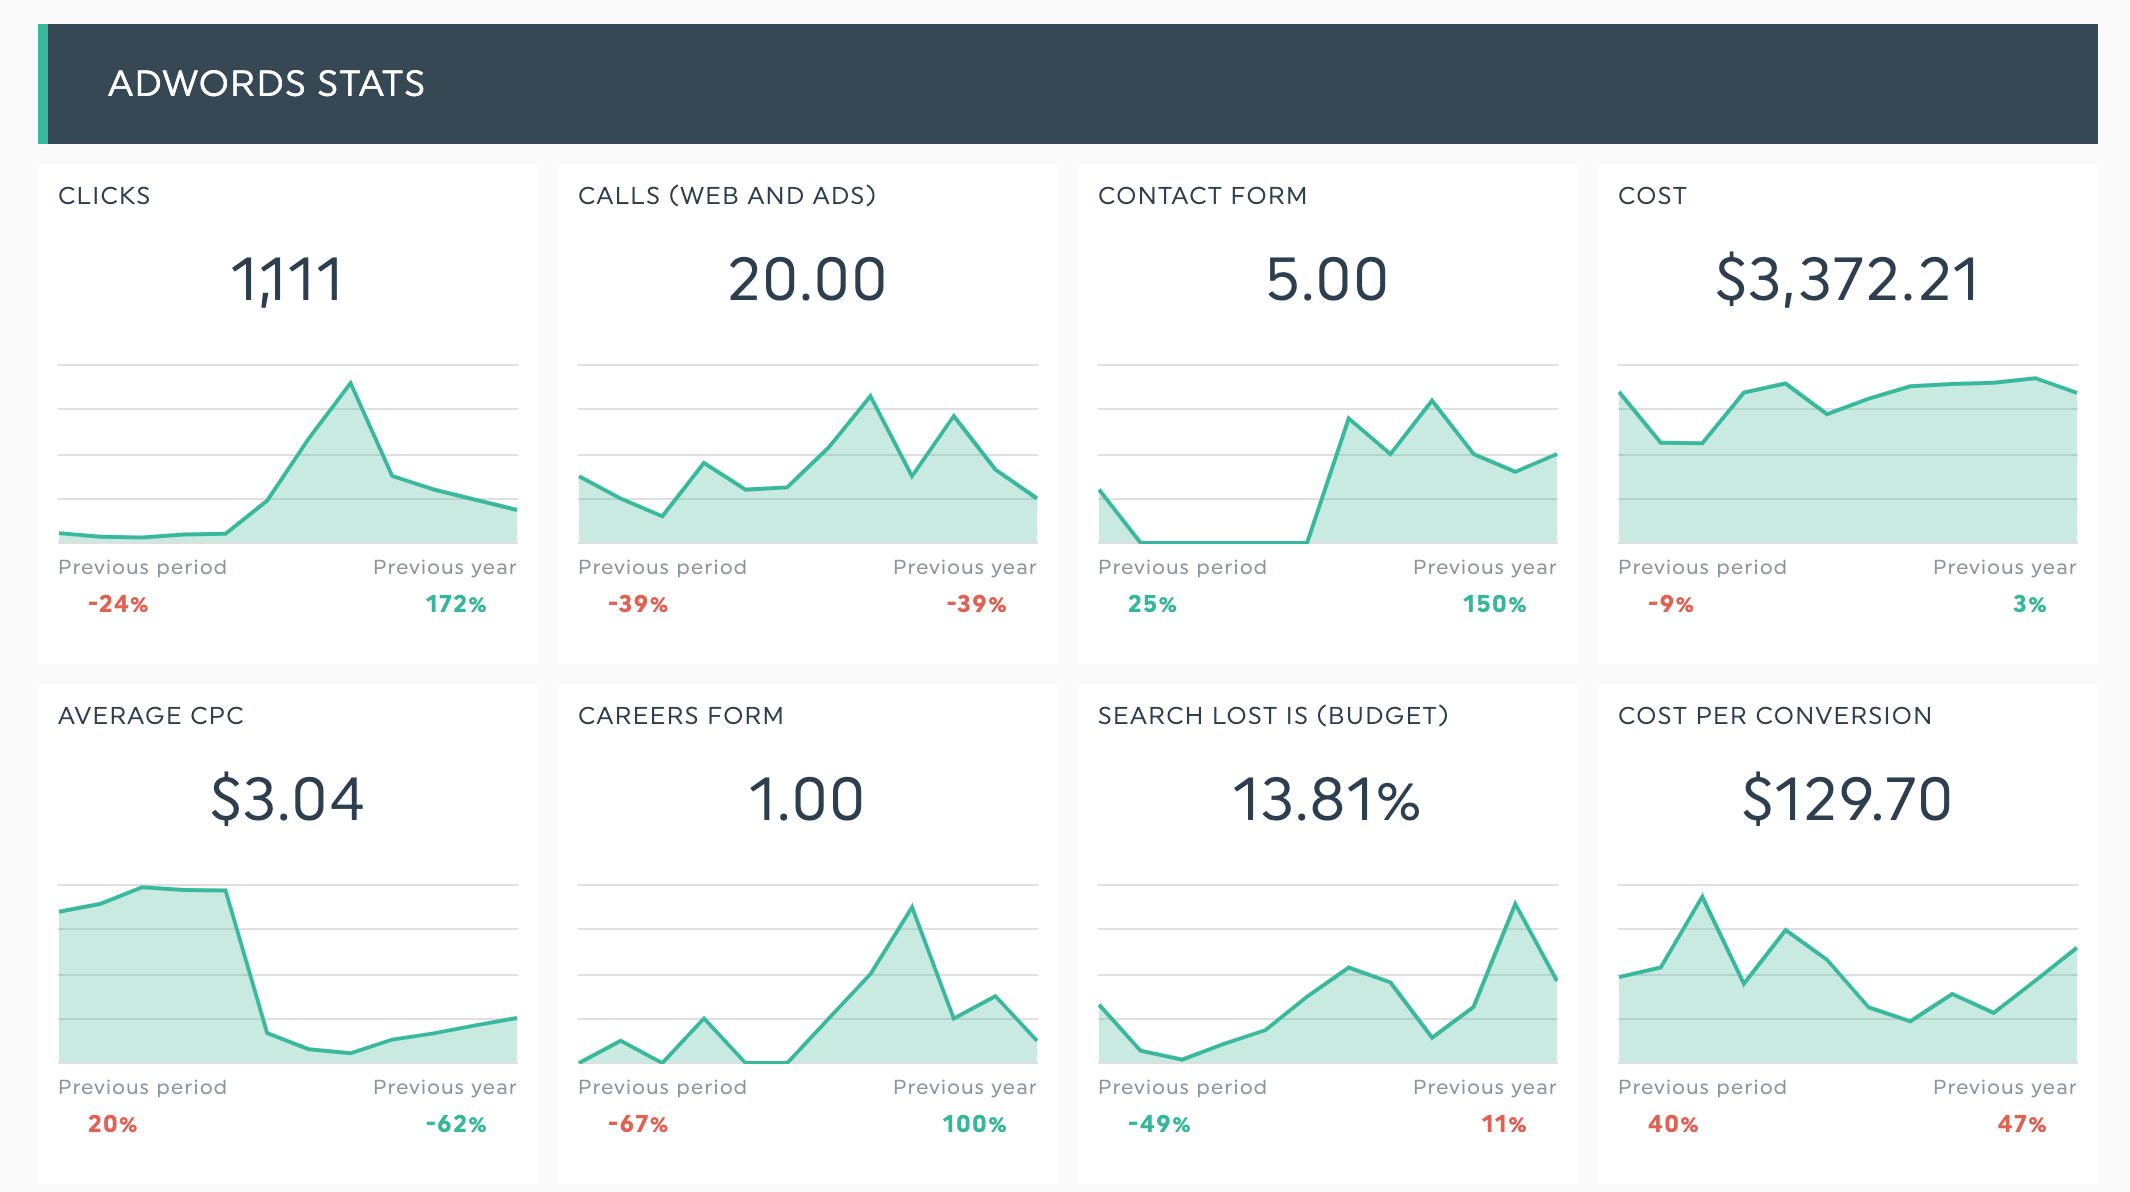This screenshot has width=2130, height=1192.
Task: Click the Previous period label under Clicks
Action: pos(143,568)
